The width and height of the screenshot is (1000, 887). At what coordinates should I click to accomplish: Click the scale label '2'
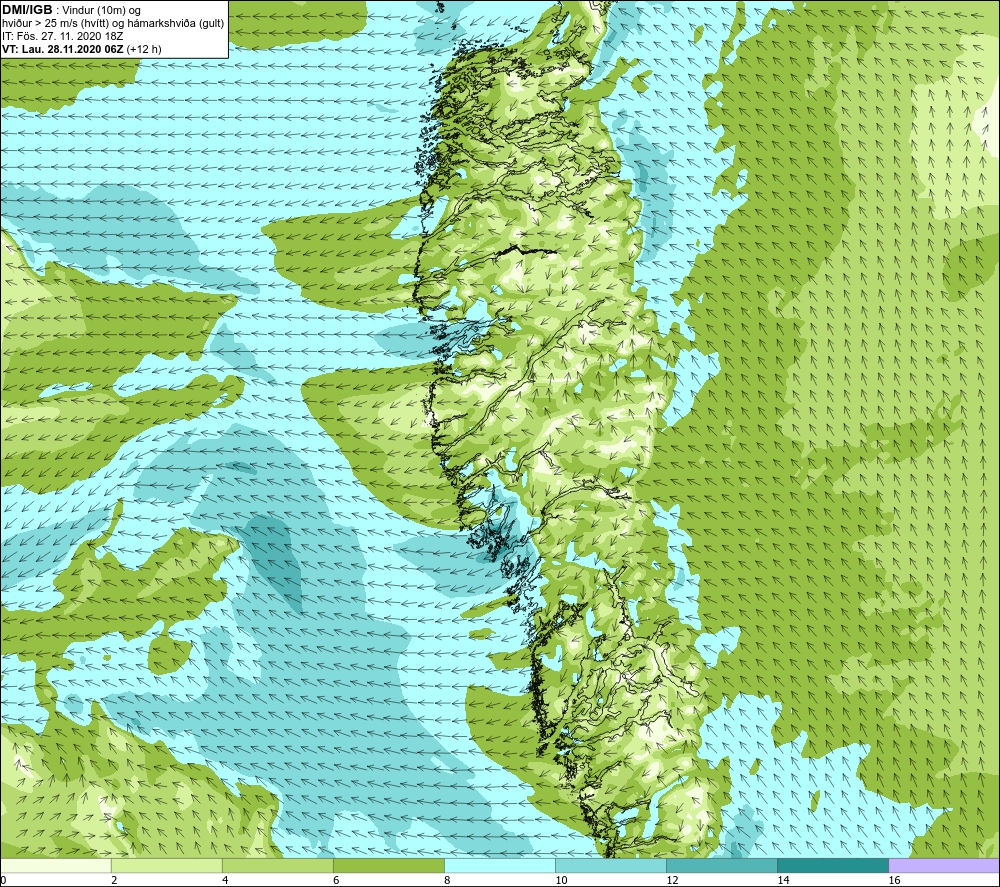click(x=114, y=881)
